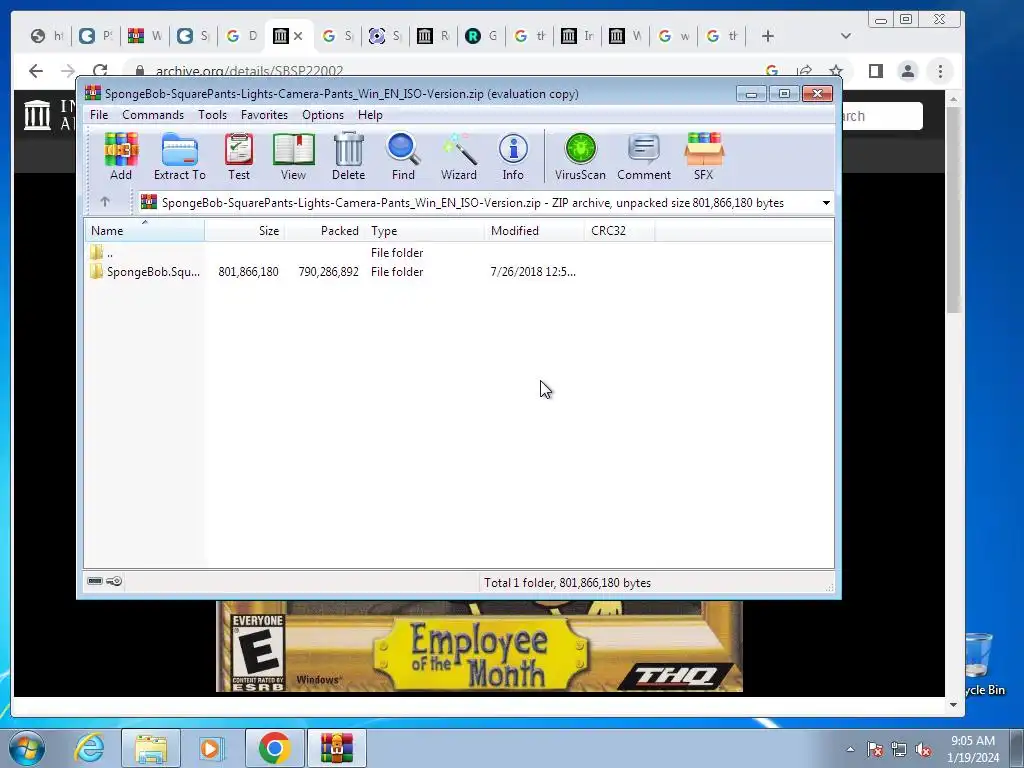This screenshot has height=768, width=1024.
Task: Click the muted volume speaker tray icon
Action: click(923, 750)
